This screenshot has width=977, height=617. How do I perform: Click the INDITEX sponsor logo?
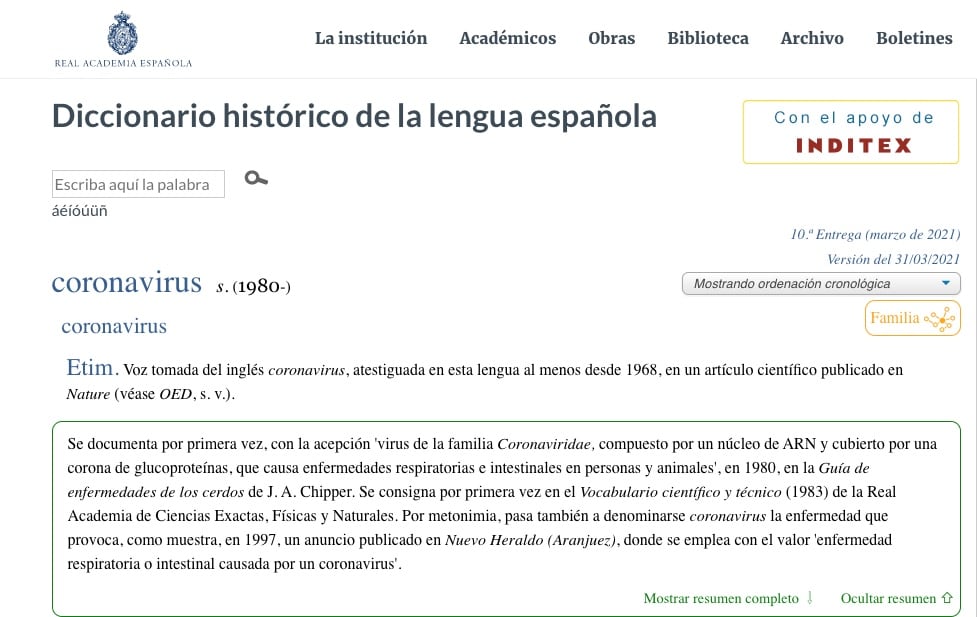853,145
